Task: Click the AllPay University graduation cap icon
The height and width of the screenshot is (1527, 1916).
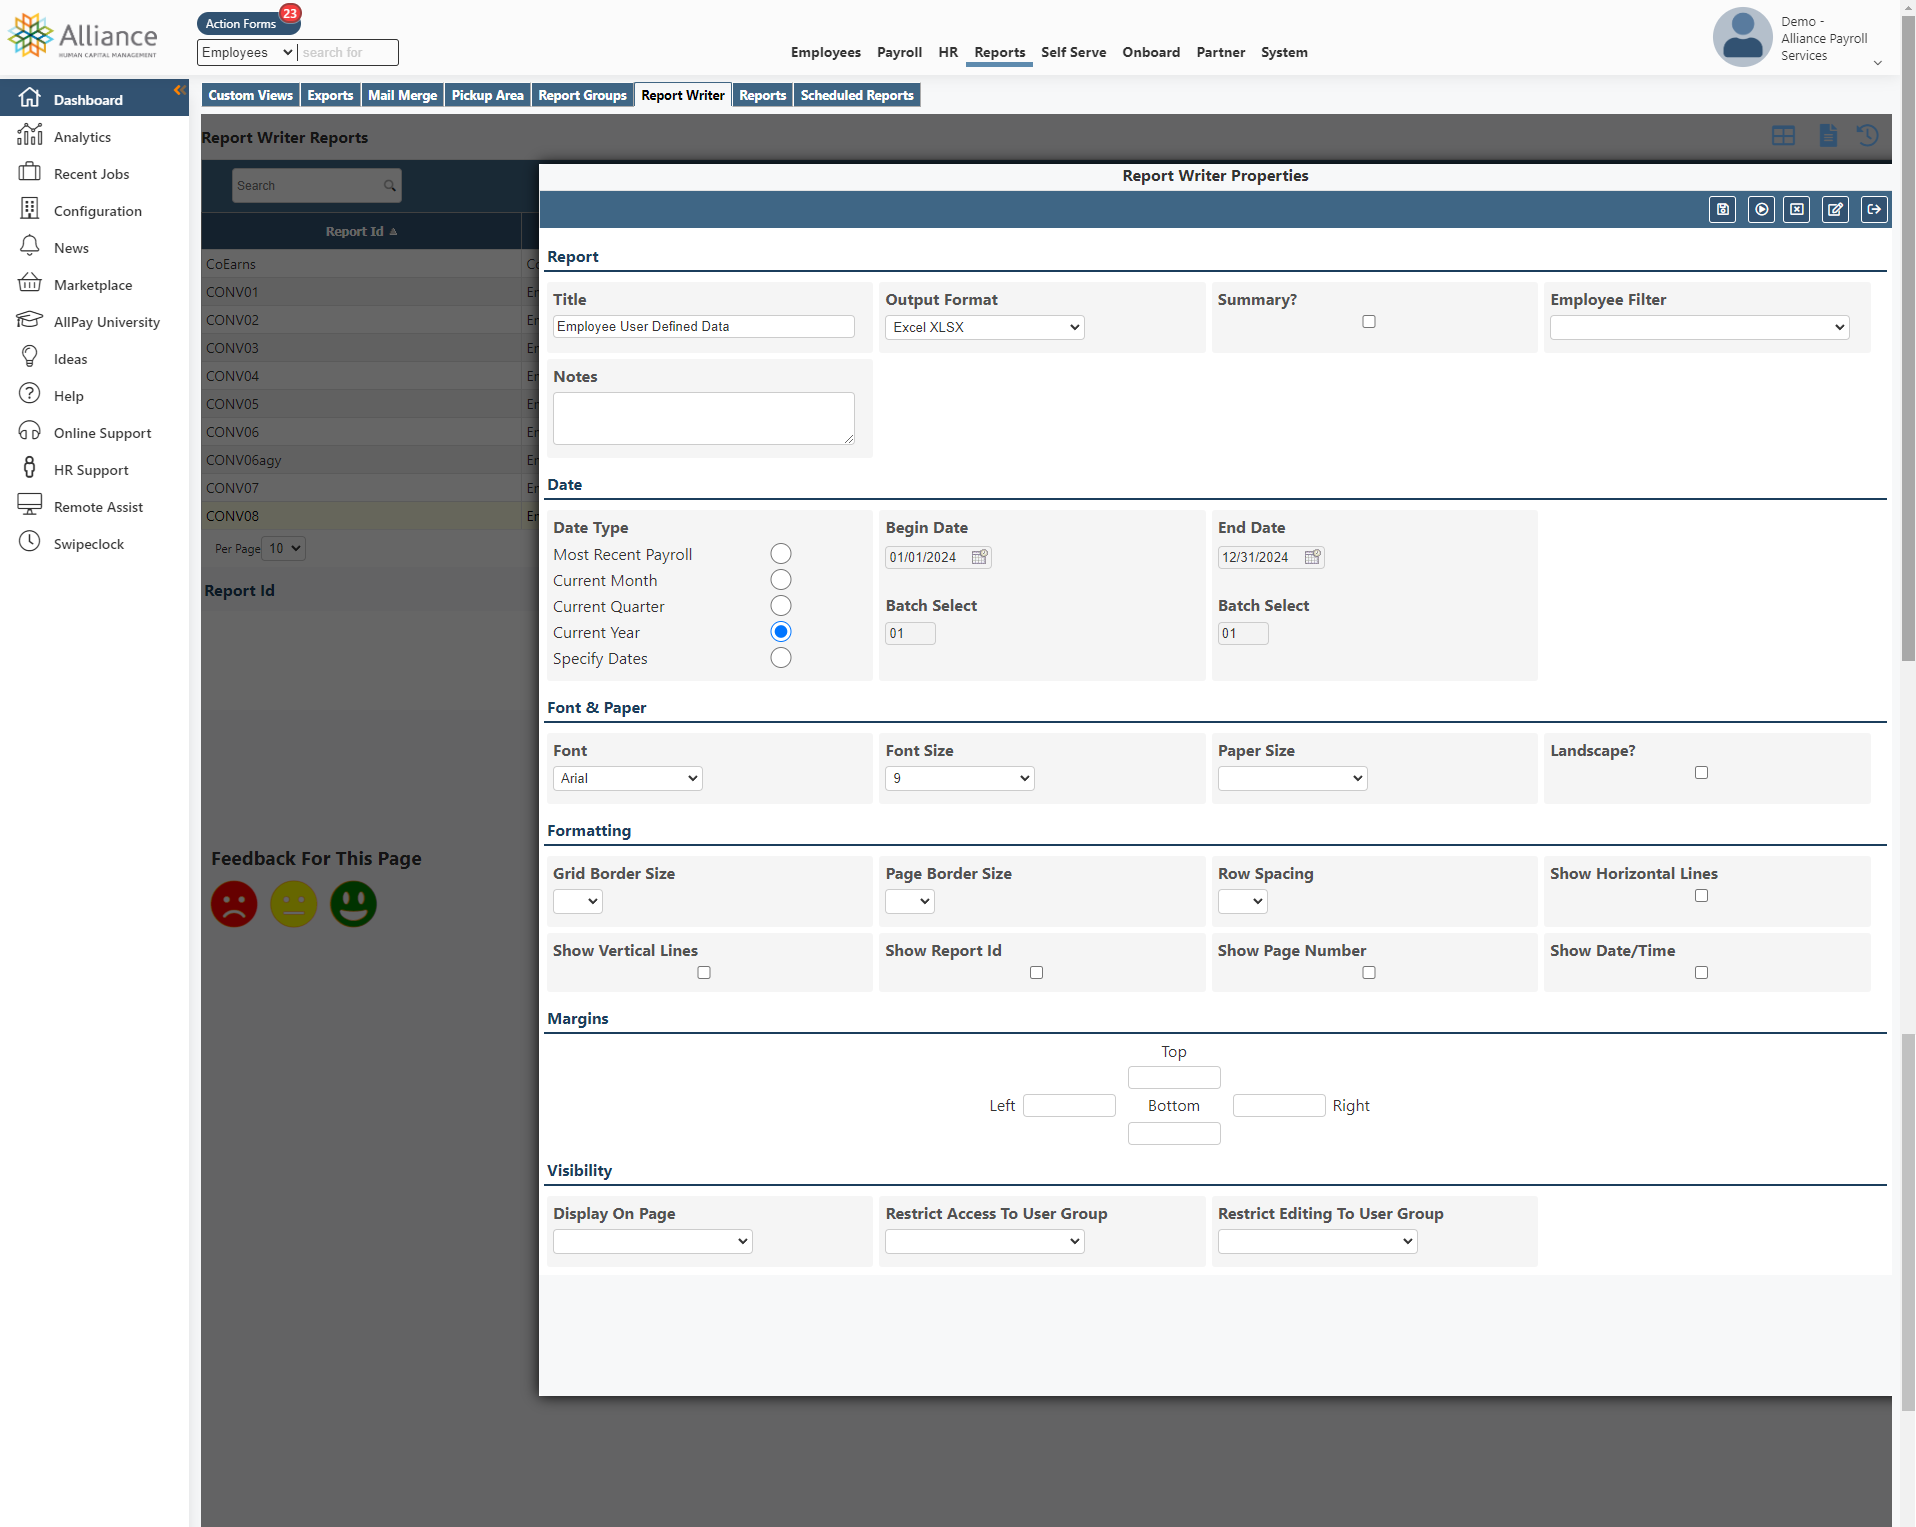Action: pos(30,320)
